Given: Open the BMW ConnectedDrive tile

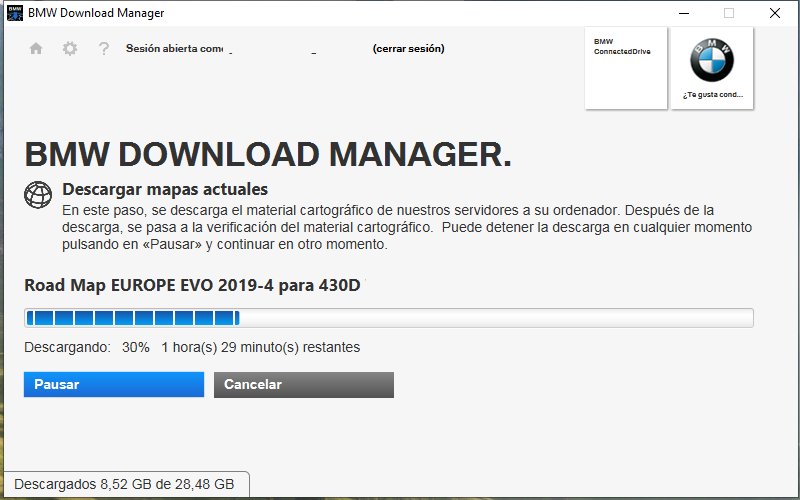Looking at the screenshot, I should [x=626, y=68].
